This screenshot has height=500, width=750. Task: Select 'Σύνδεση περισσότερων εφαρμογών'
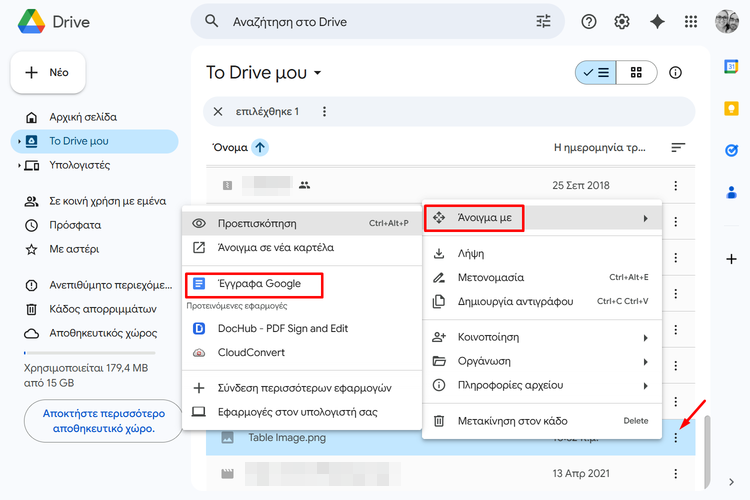point(301,388)
